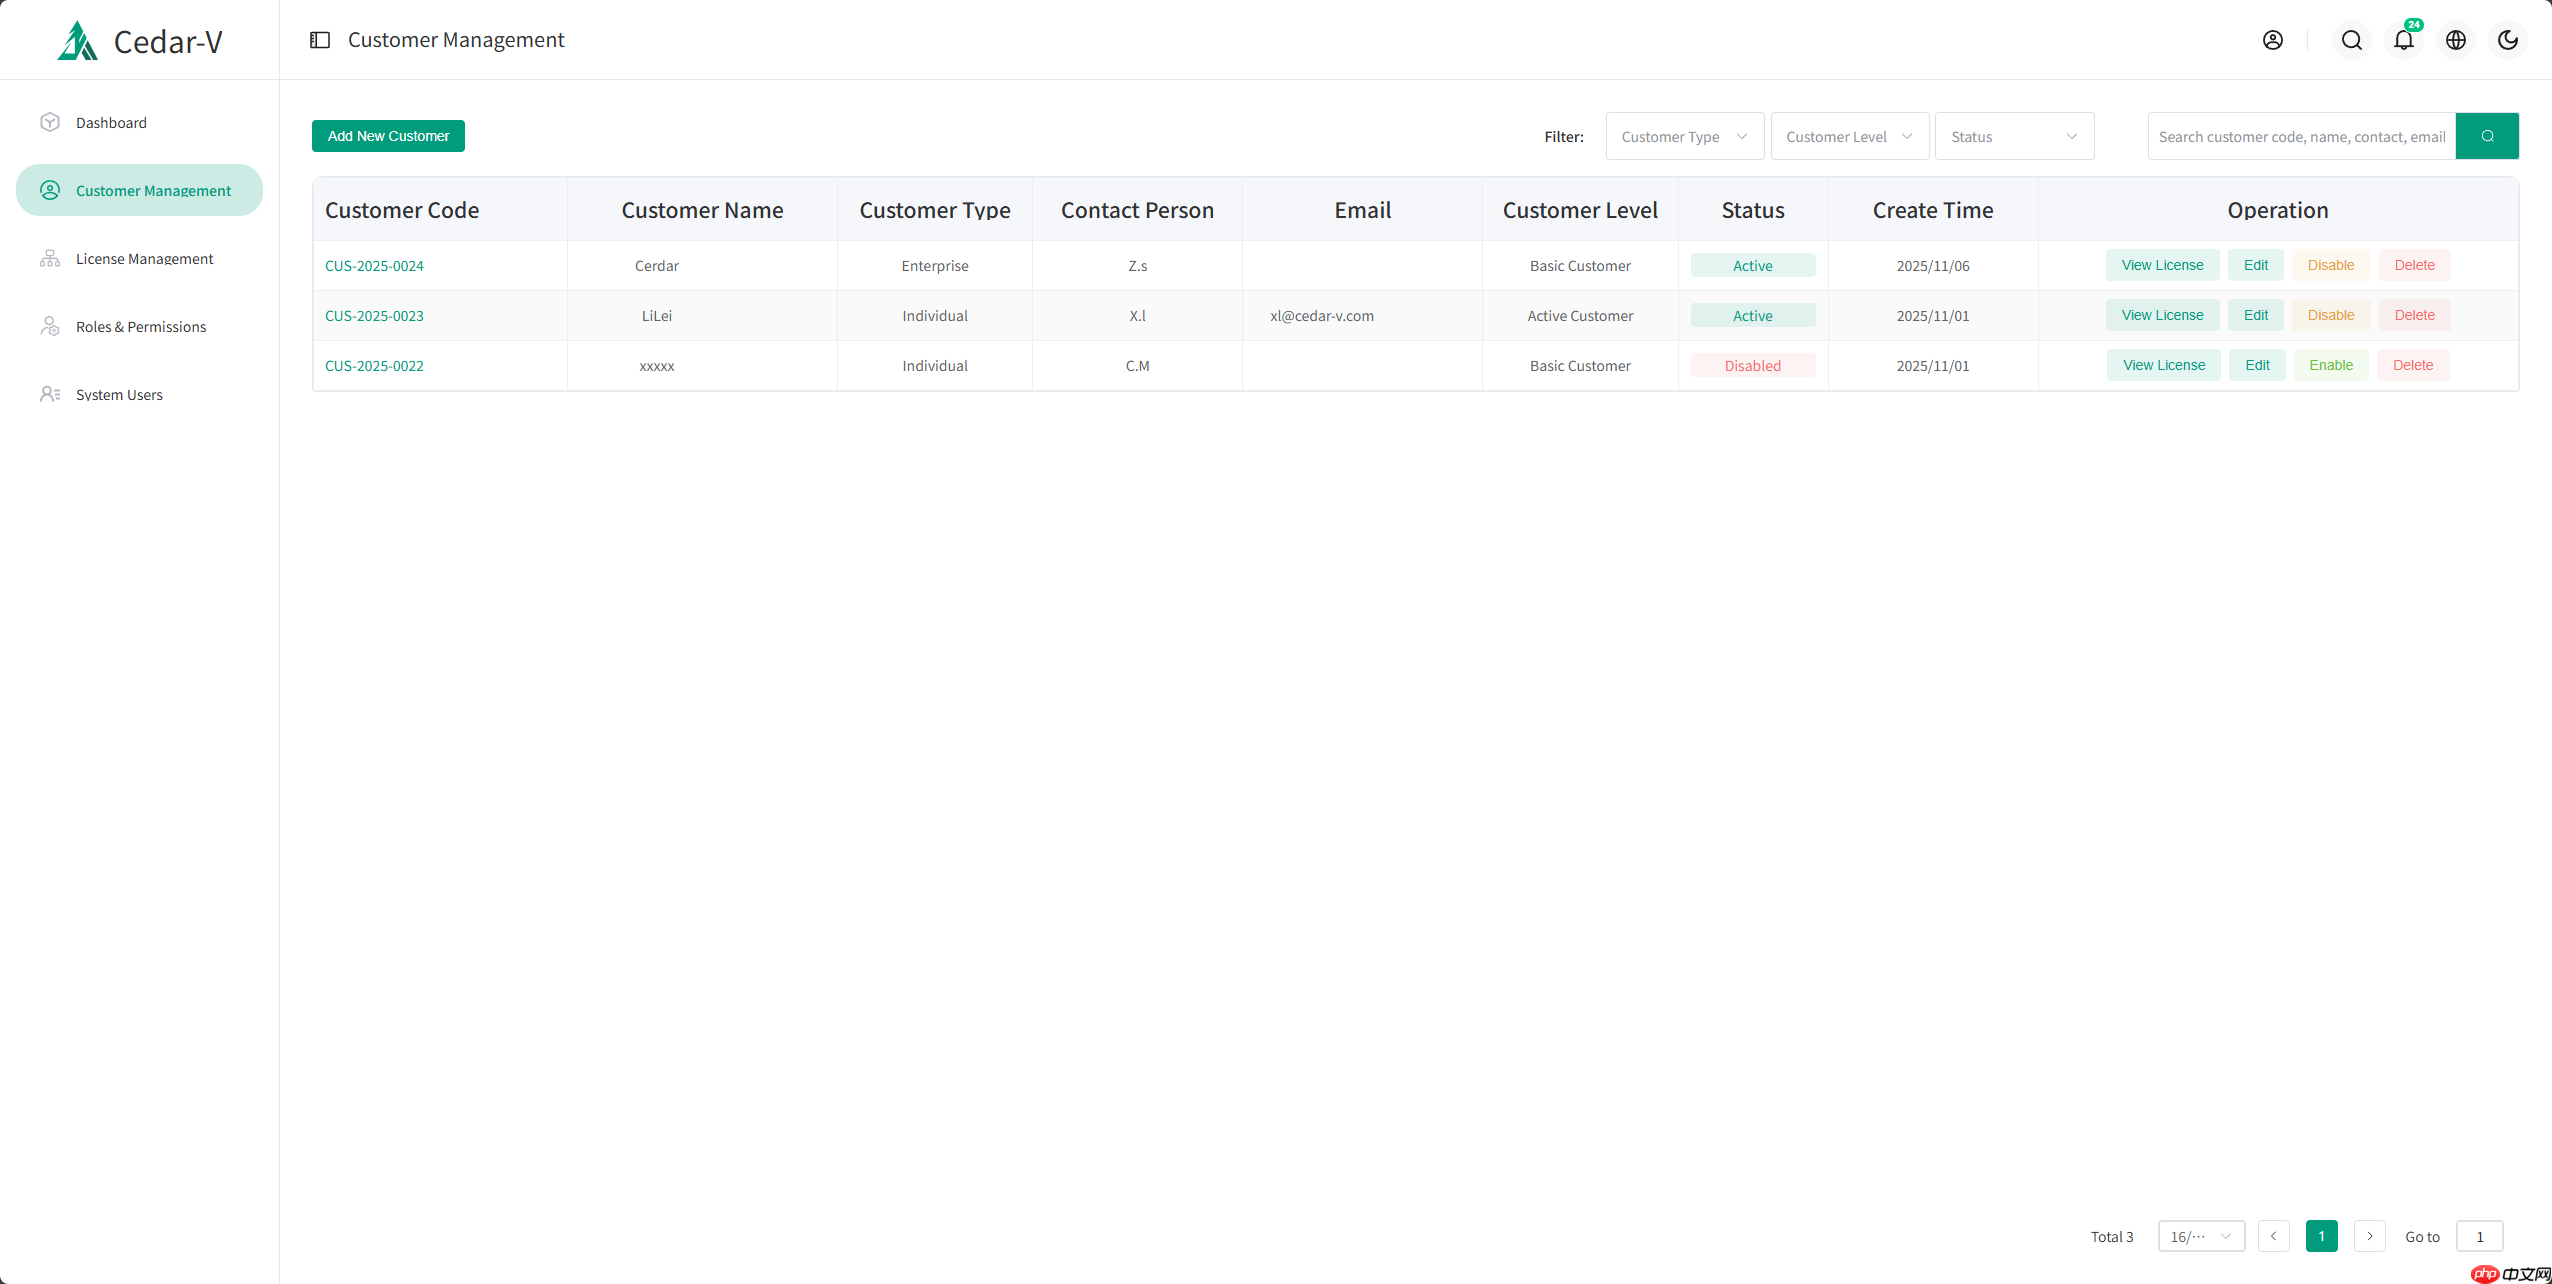Open the Status filter dropdown
This screenshot has width=2552, height=1284.
(x=2014, y=136)
